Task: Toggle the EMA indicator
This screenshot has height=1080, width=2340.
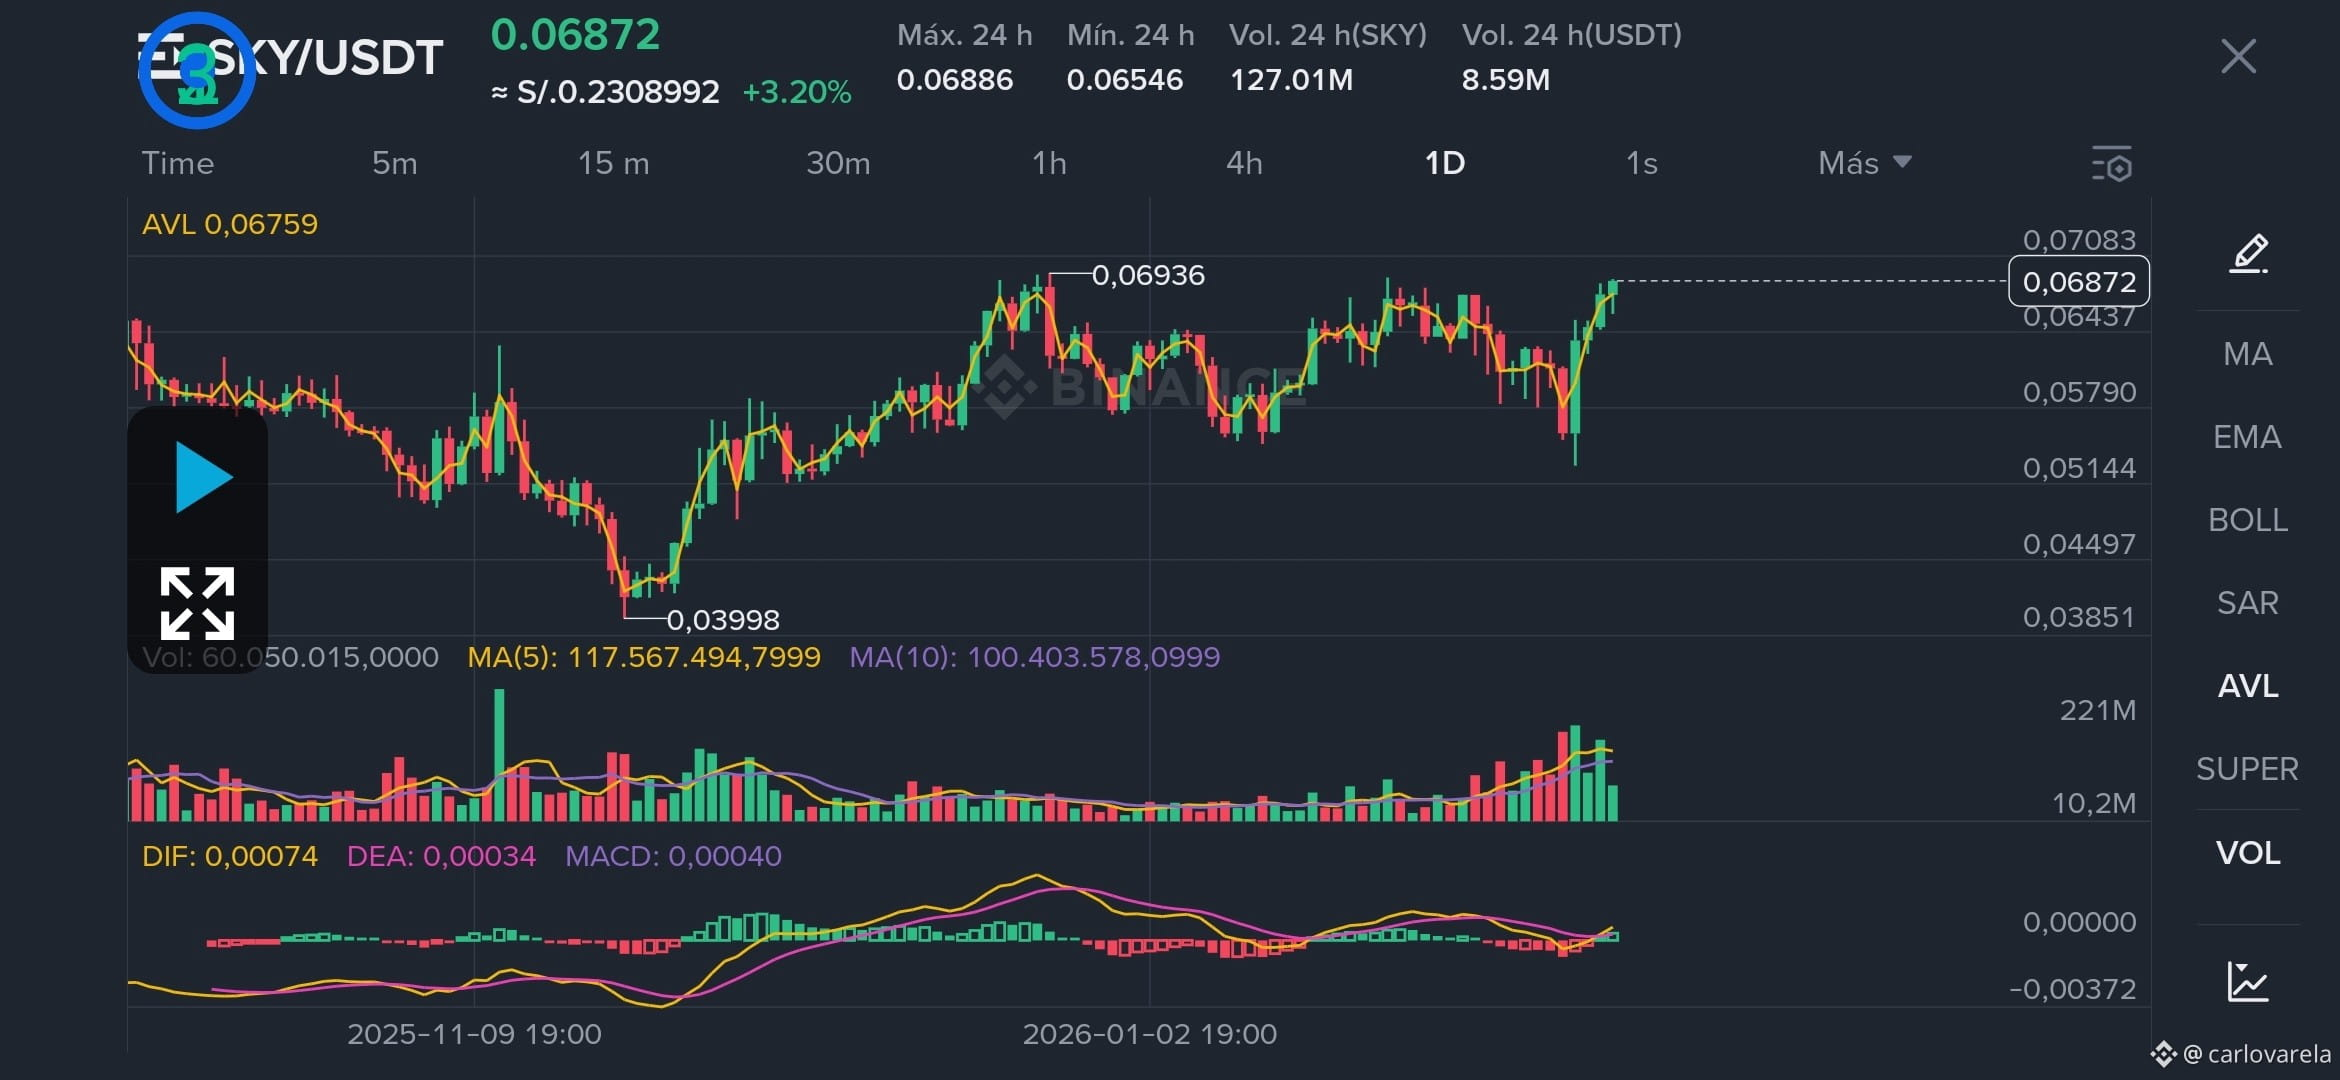Action: point(2247,437)
